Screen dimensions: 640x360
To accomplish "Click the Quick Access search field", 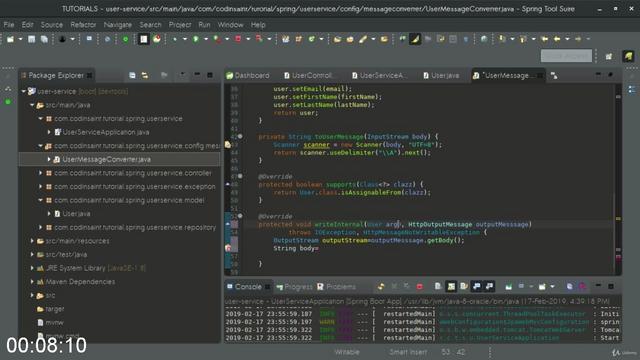I will click(566, 56).
